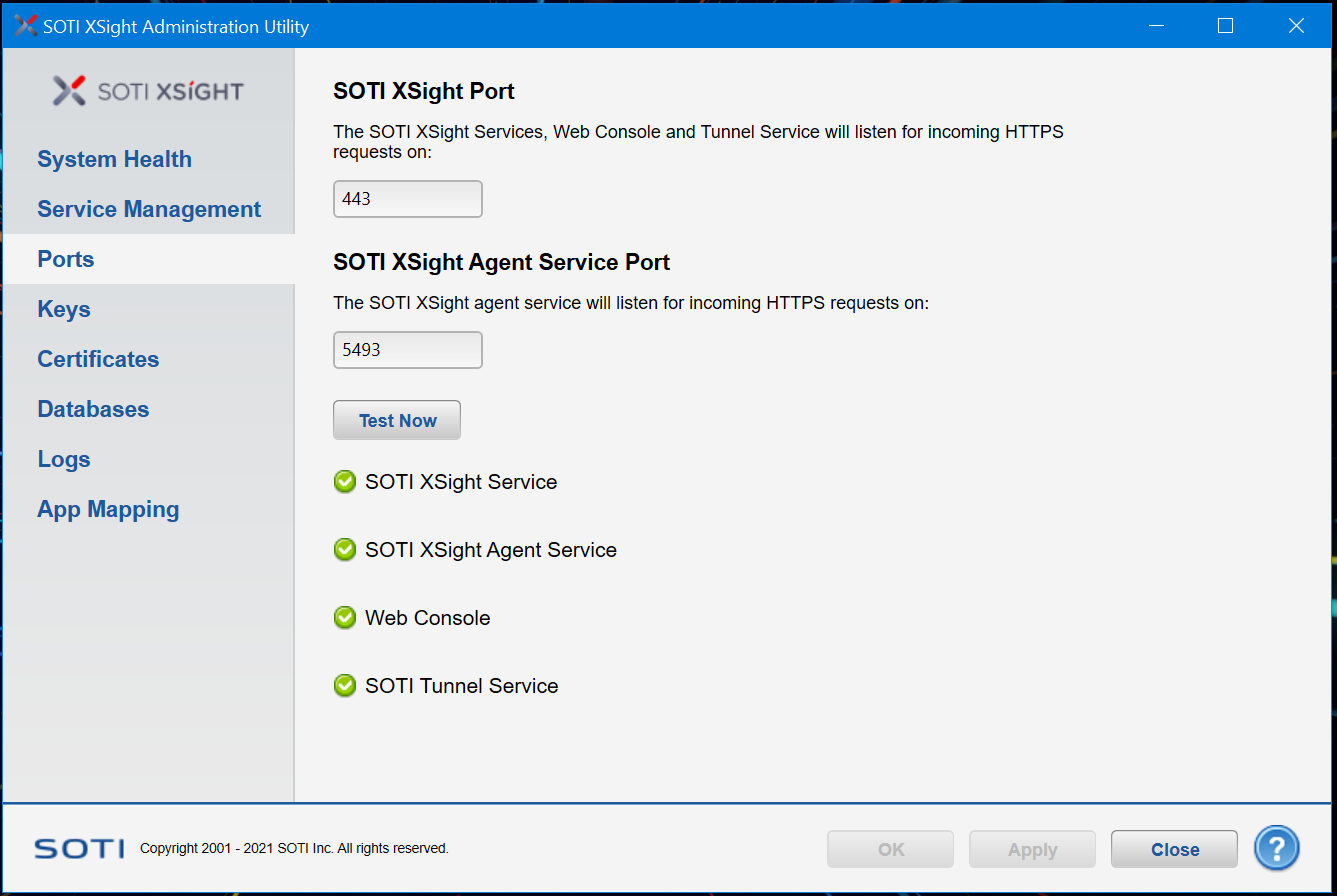Click the SOTI XSight Agent Service status label
This screenshot has height=896, width=1337.
pos(491,550)
